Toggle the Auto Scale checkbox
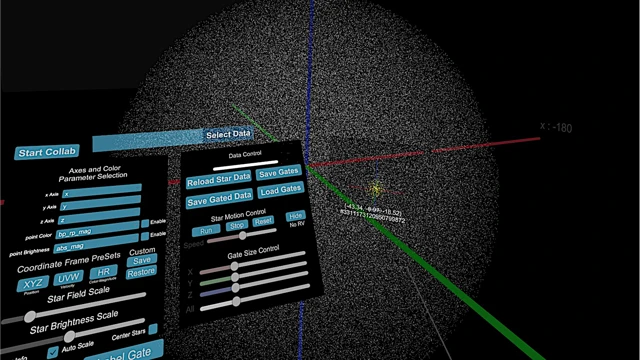 click(53, 352)
